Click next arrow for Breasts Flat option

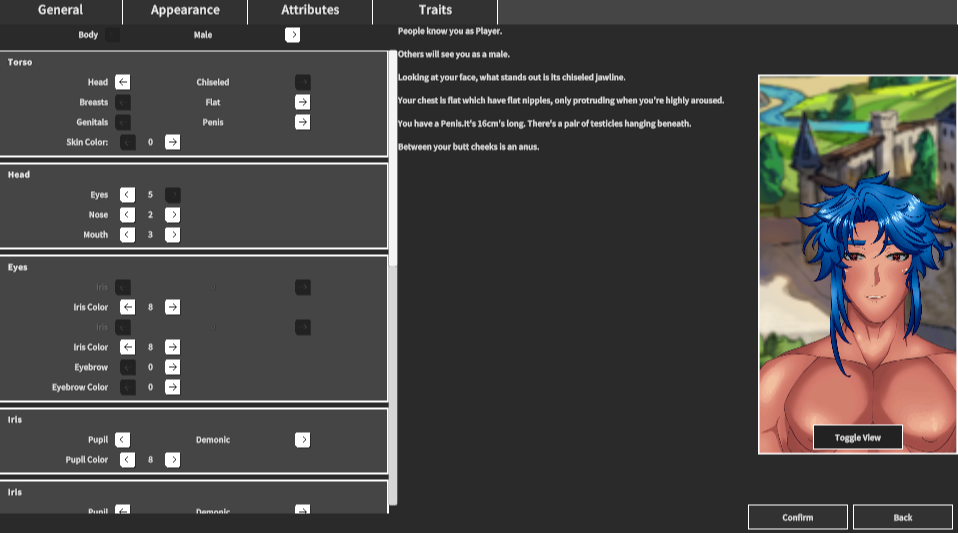coord(302,102)
